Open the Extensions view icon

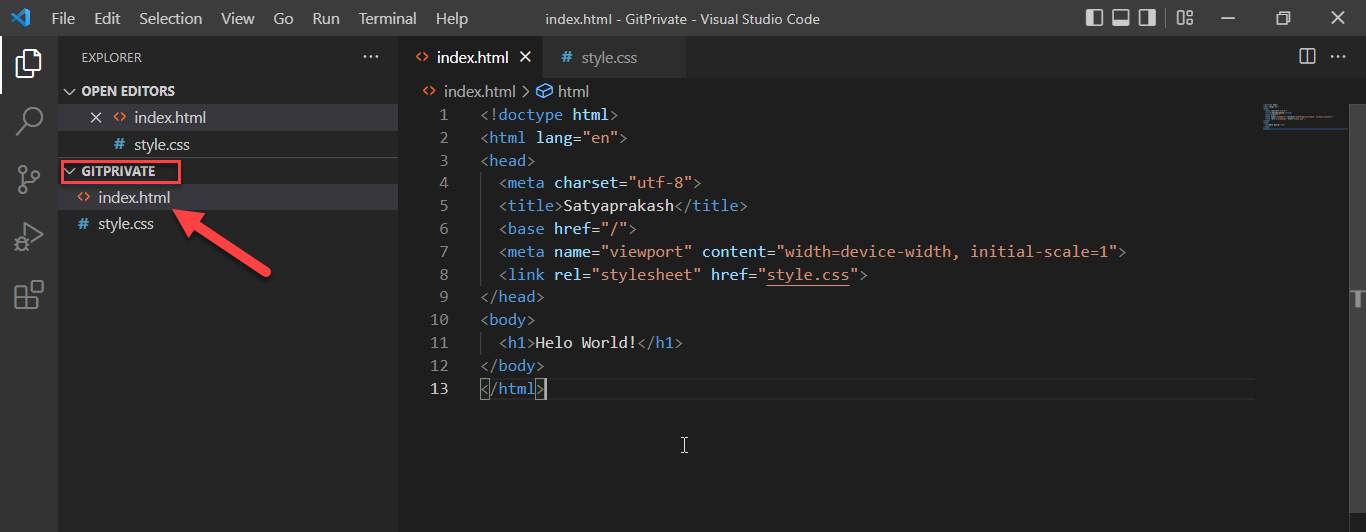pos(28,295)
